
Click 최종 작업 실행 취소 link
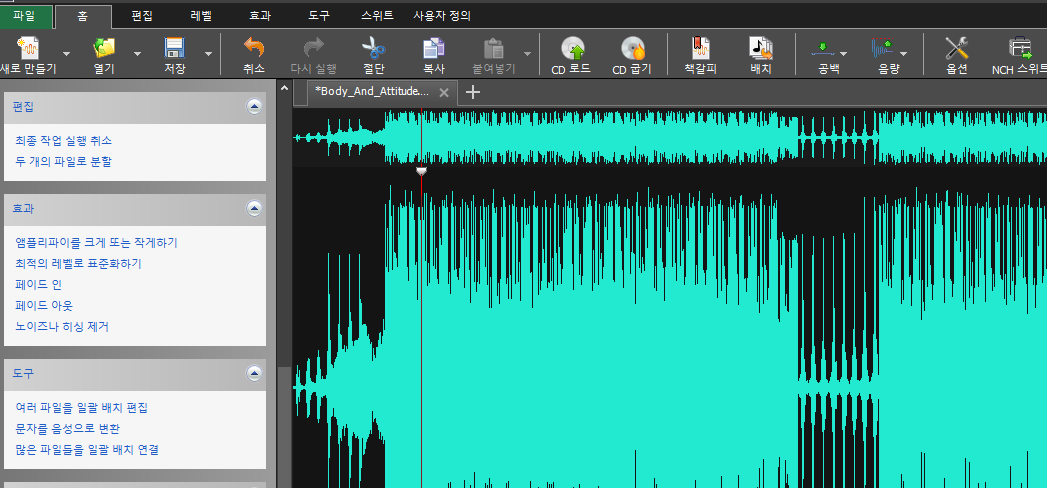pyautogui.click(x=63, y=141)
